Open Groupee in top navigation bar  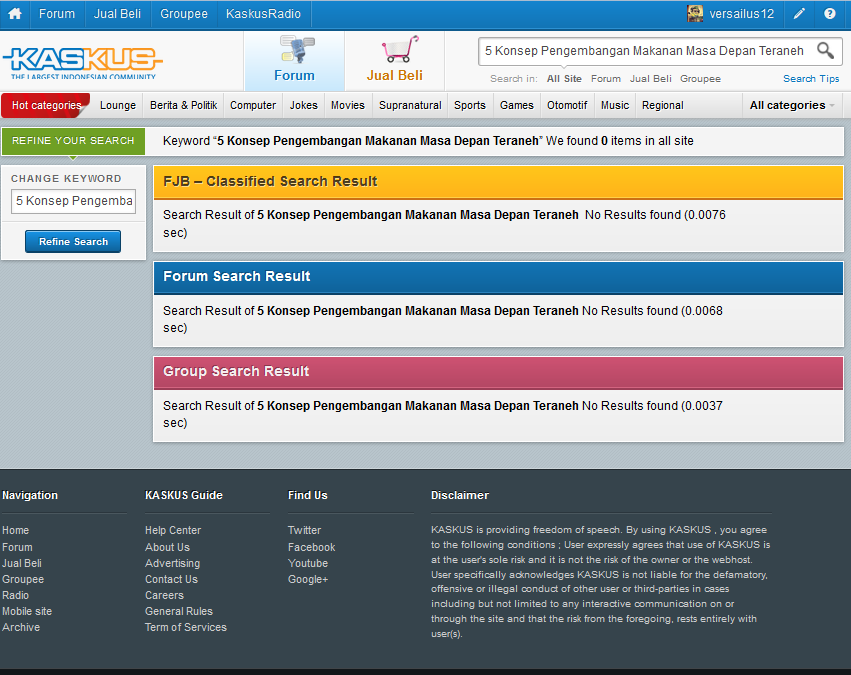184,14
